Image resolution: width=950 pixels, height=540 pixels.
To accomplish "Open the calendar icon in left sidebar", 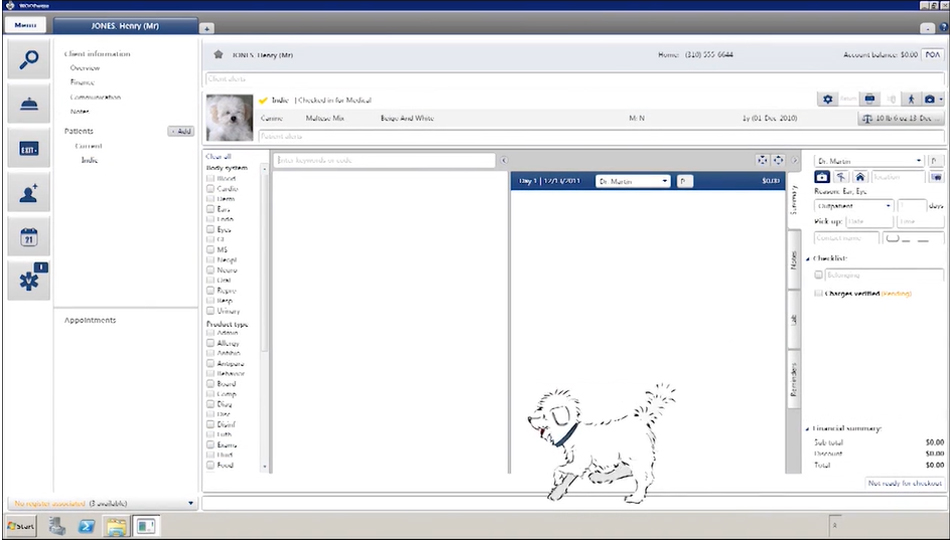I will click(28, 237).
